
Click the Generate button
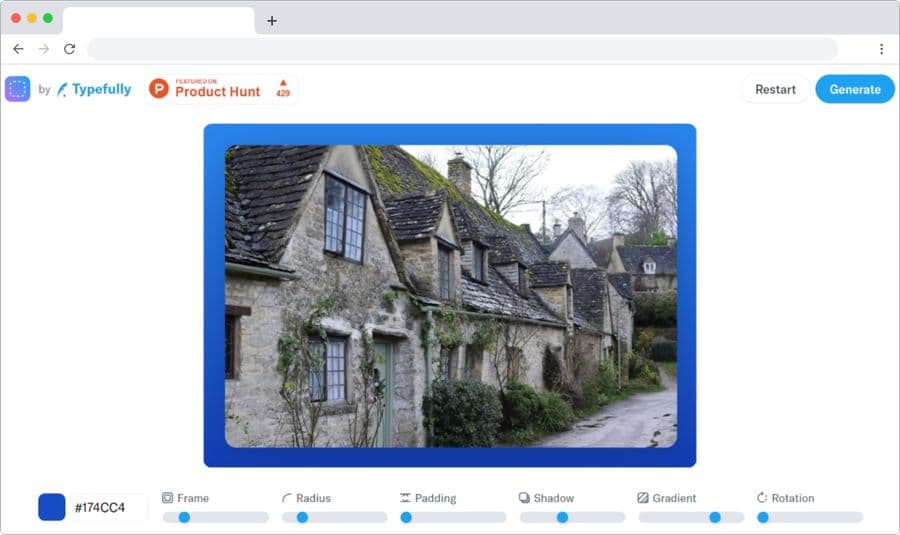click(855, 90)
